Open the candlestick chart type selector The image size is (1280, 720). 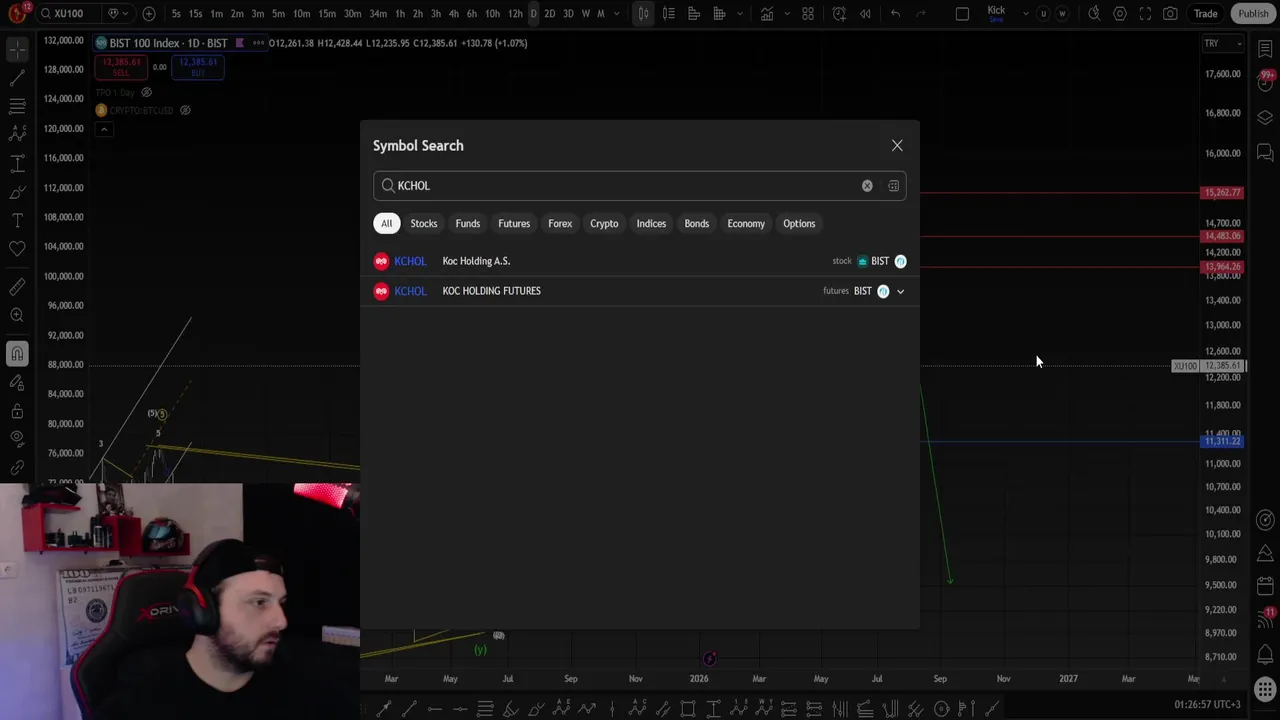[x=643, y=14]
